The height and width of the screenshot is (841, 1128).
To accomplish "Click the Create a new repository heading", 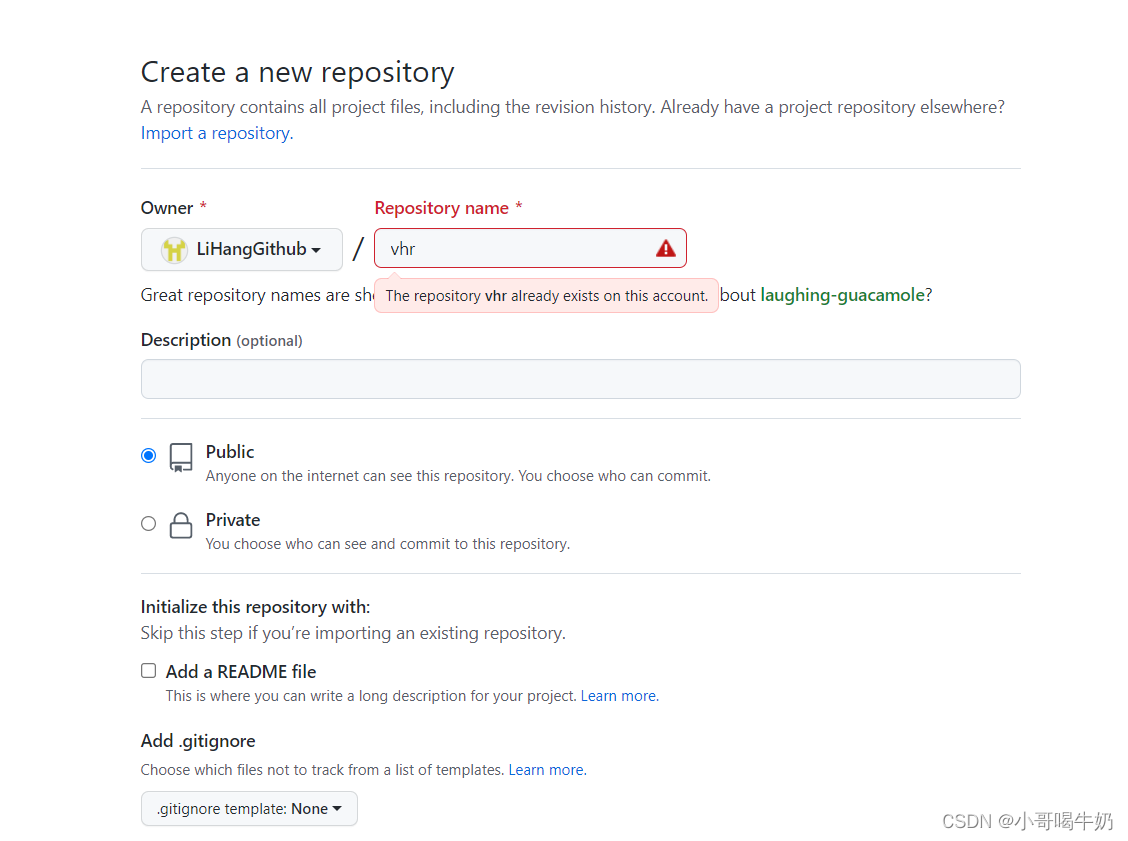I will 298,72.
